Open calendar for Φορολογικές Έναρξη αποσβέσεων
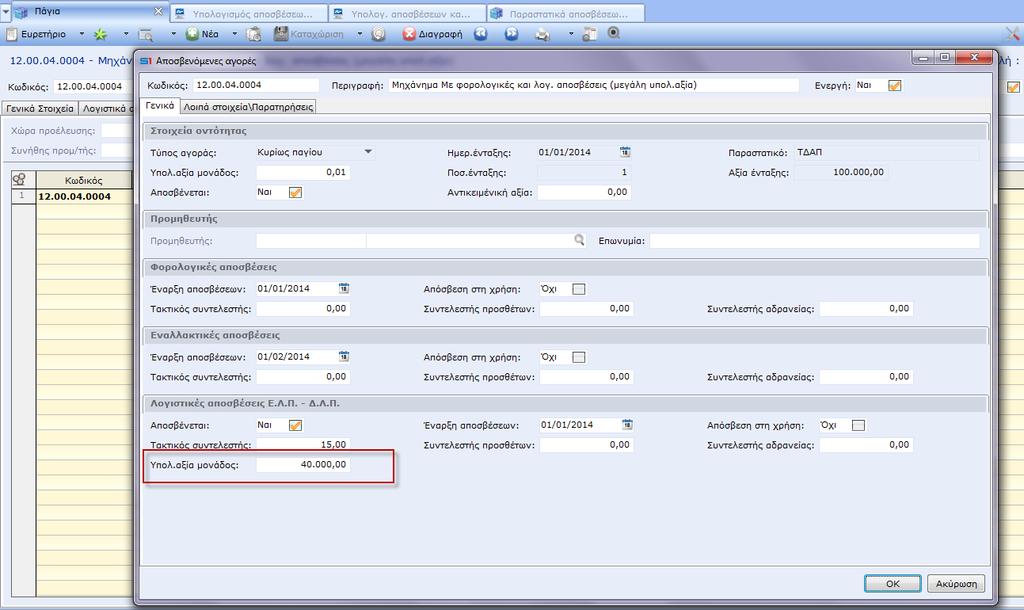 pyautogui.click(x=344, y=288)
